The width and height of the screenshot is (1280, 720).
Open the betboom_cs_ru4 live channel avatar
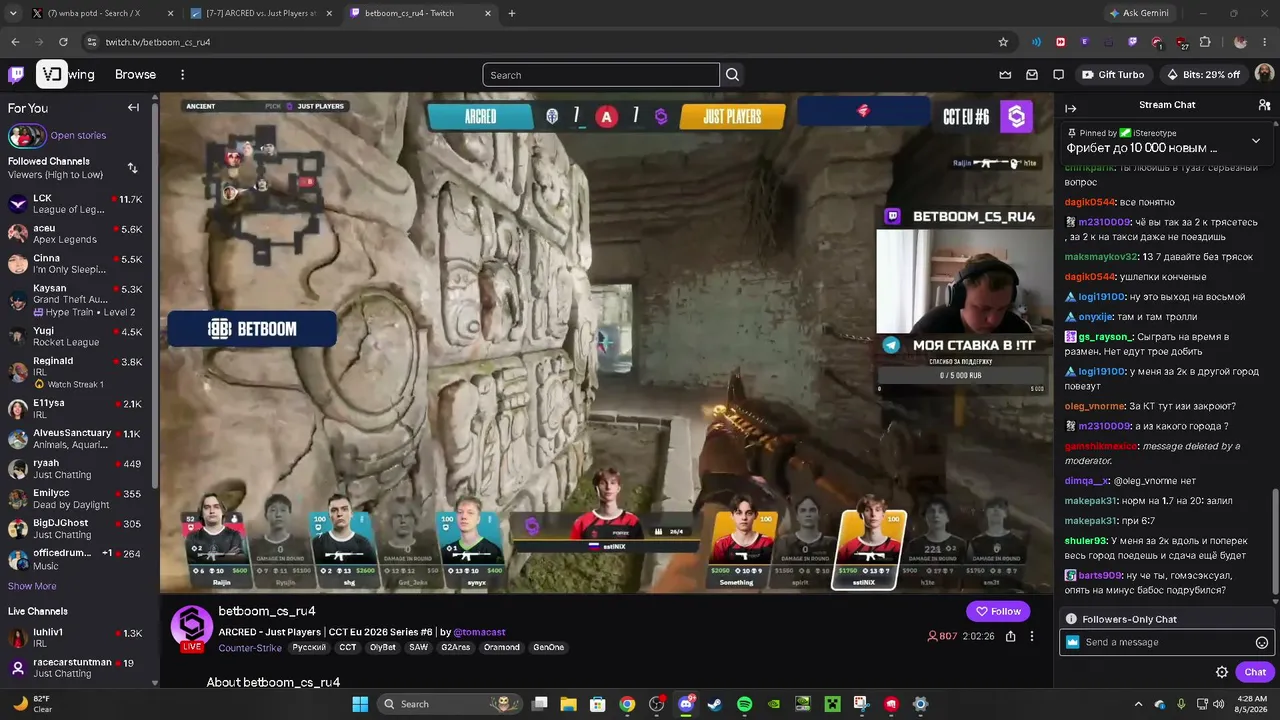(x=191, y=627)
